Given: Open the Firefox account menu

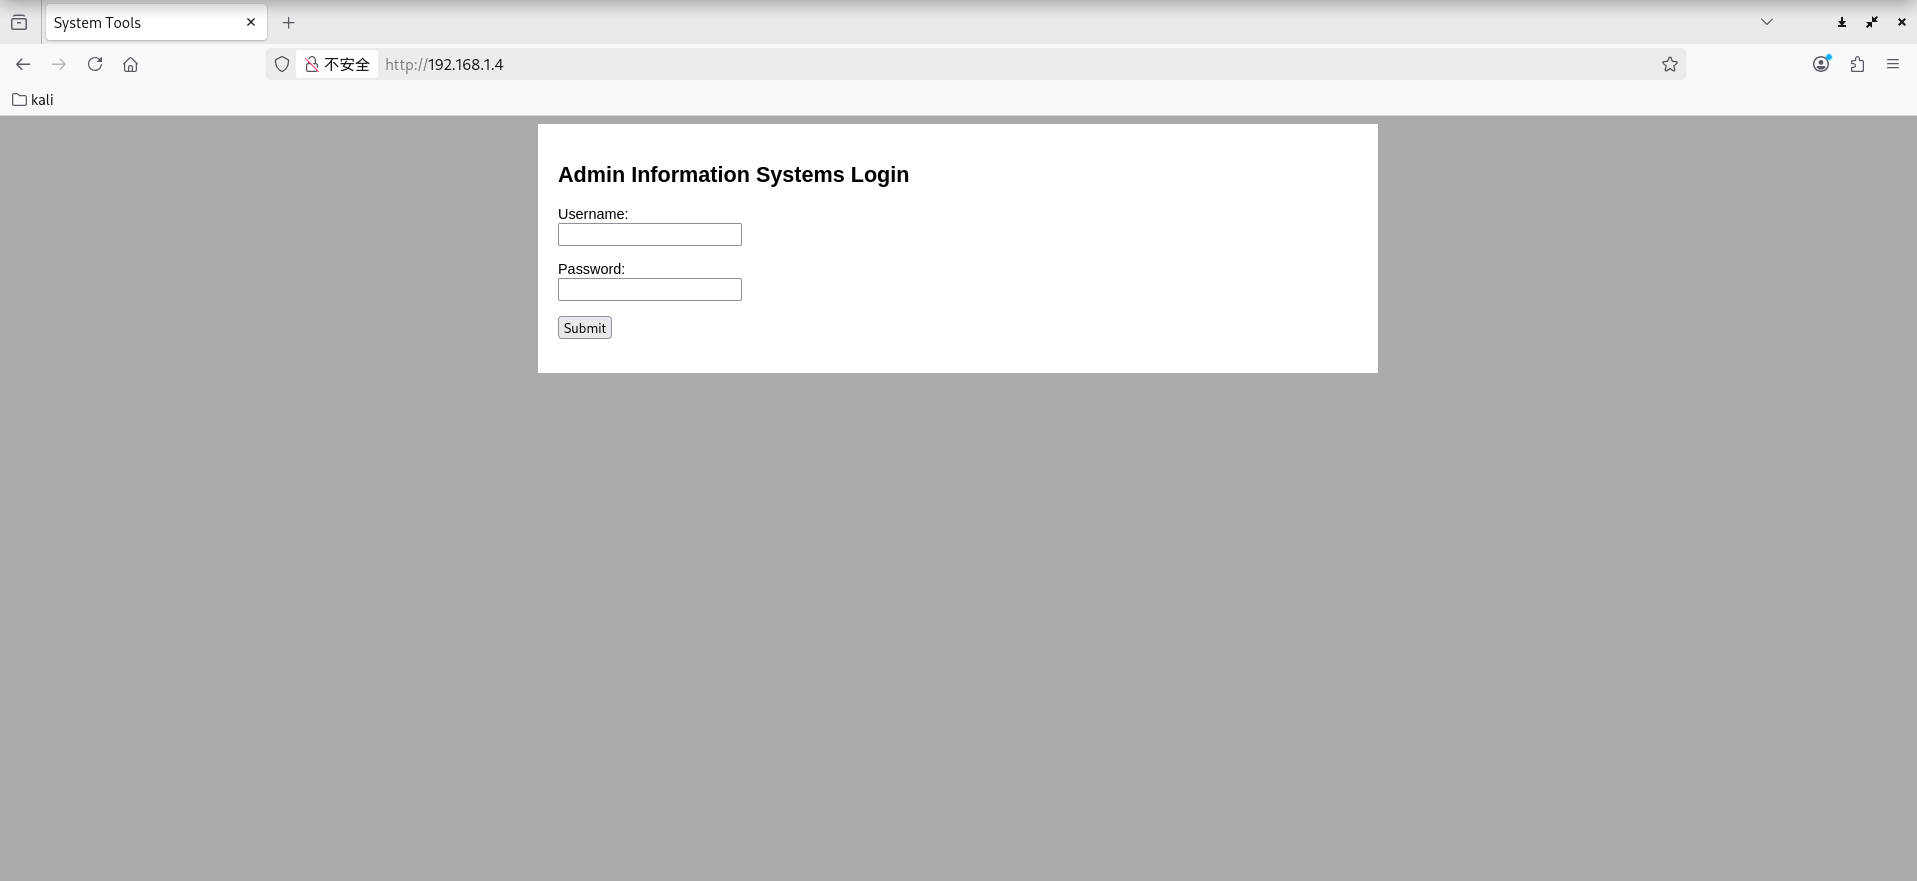Looking at the screenshot, I should (x=1821, y=64).
